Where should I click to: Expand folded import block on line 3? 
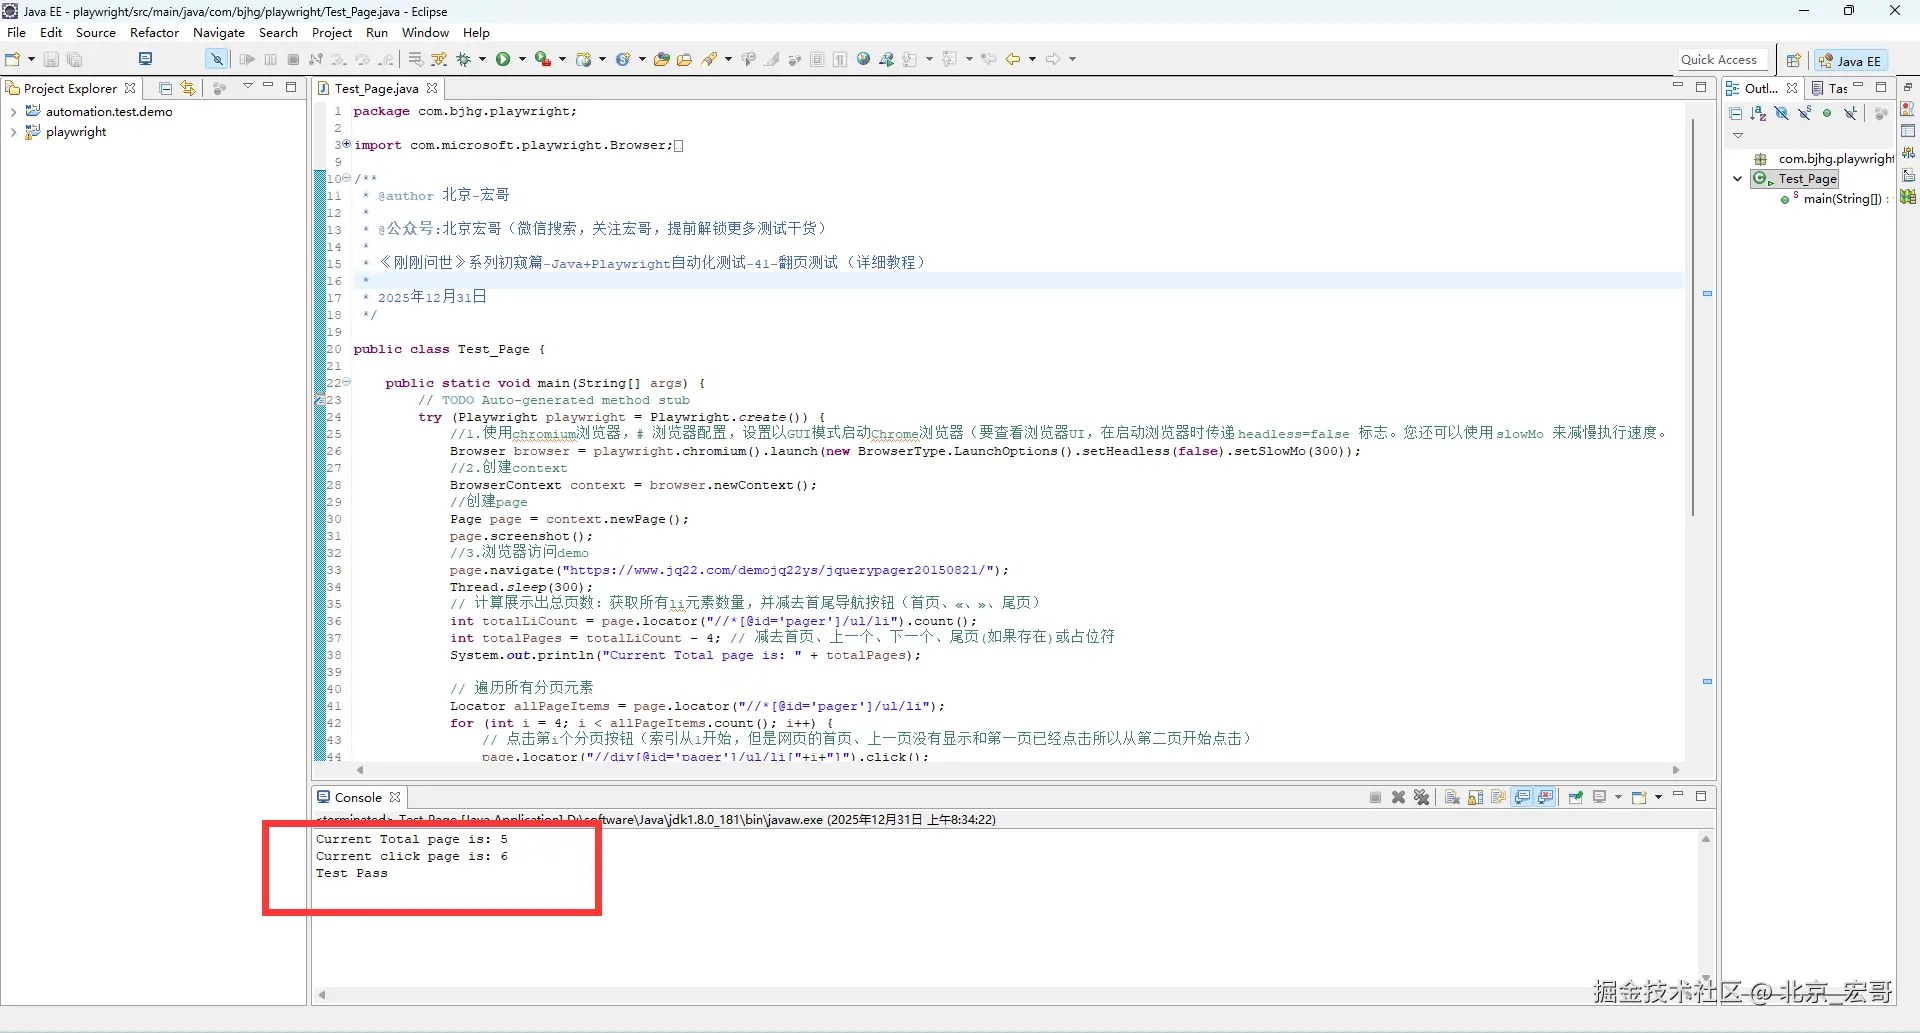(x=346, y=144)
